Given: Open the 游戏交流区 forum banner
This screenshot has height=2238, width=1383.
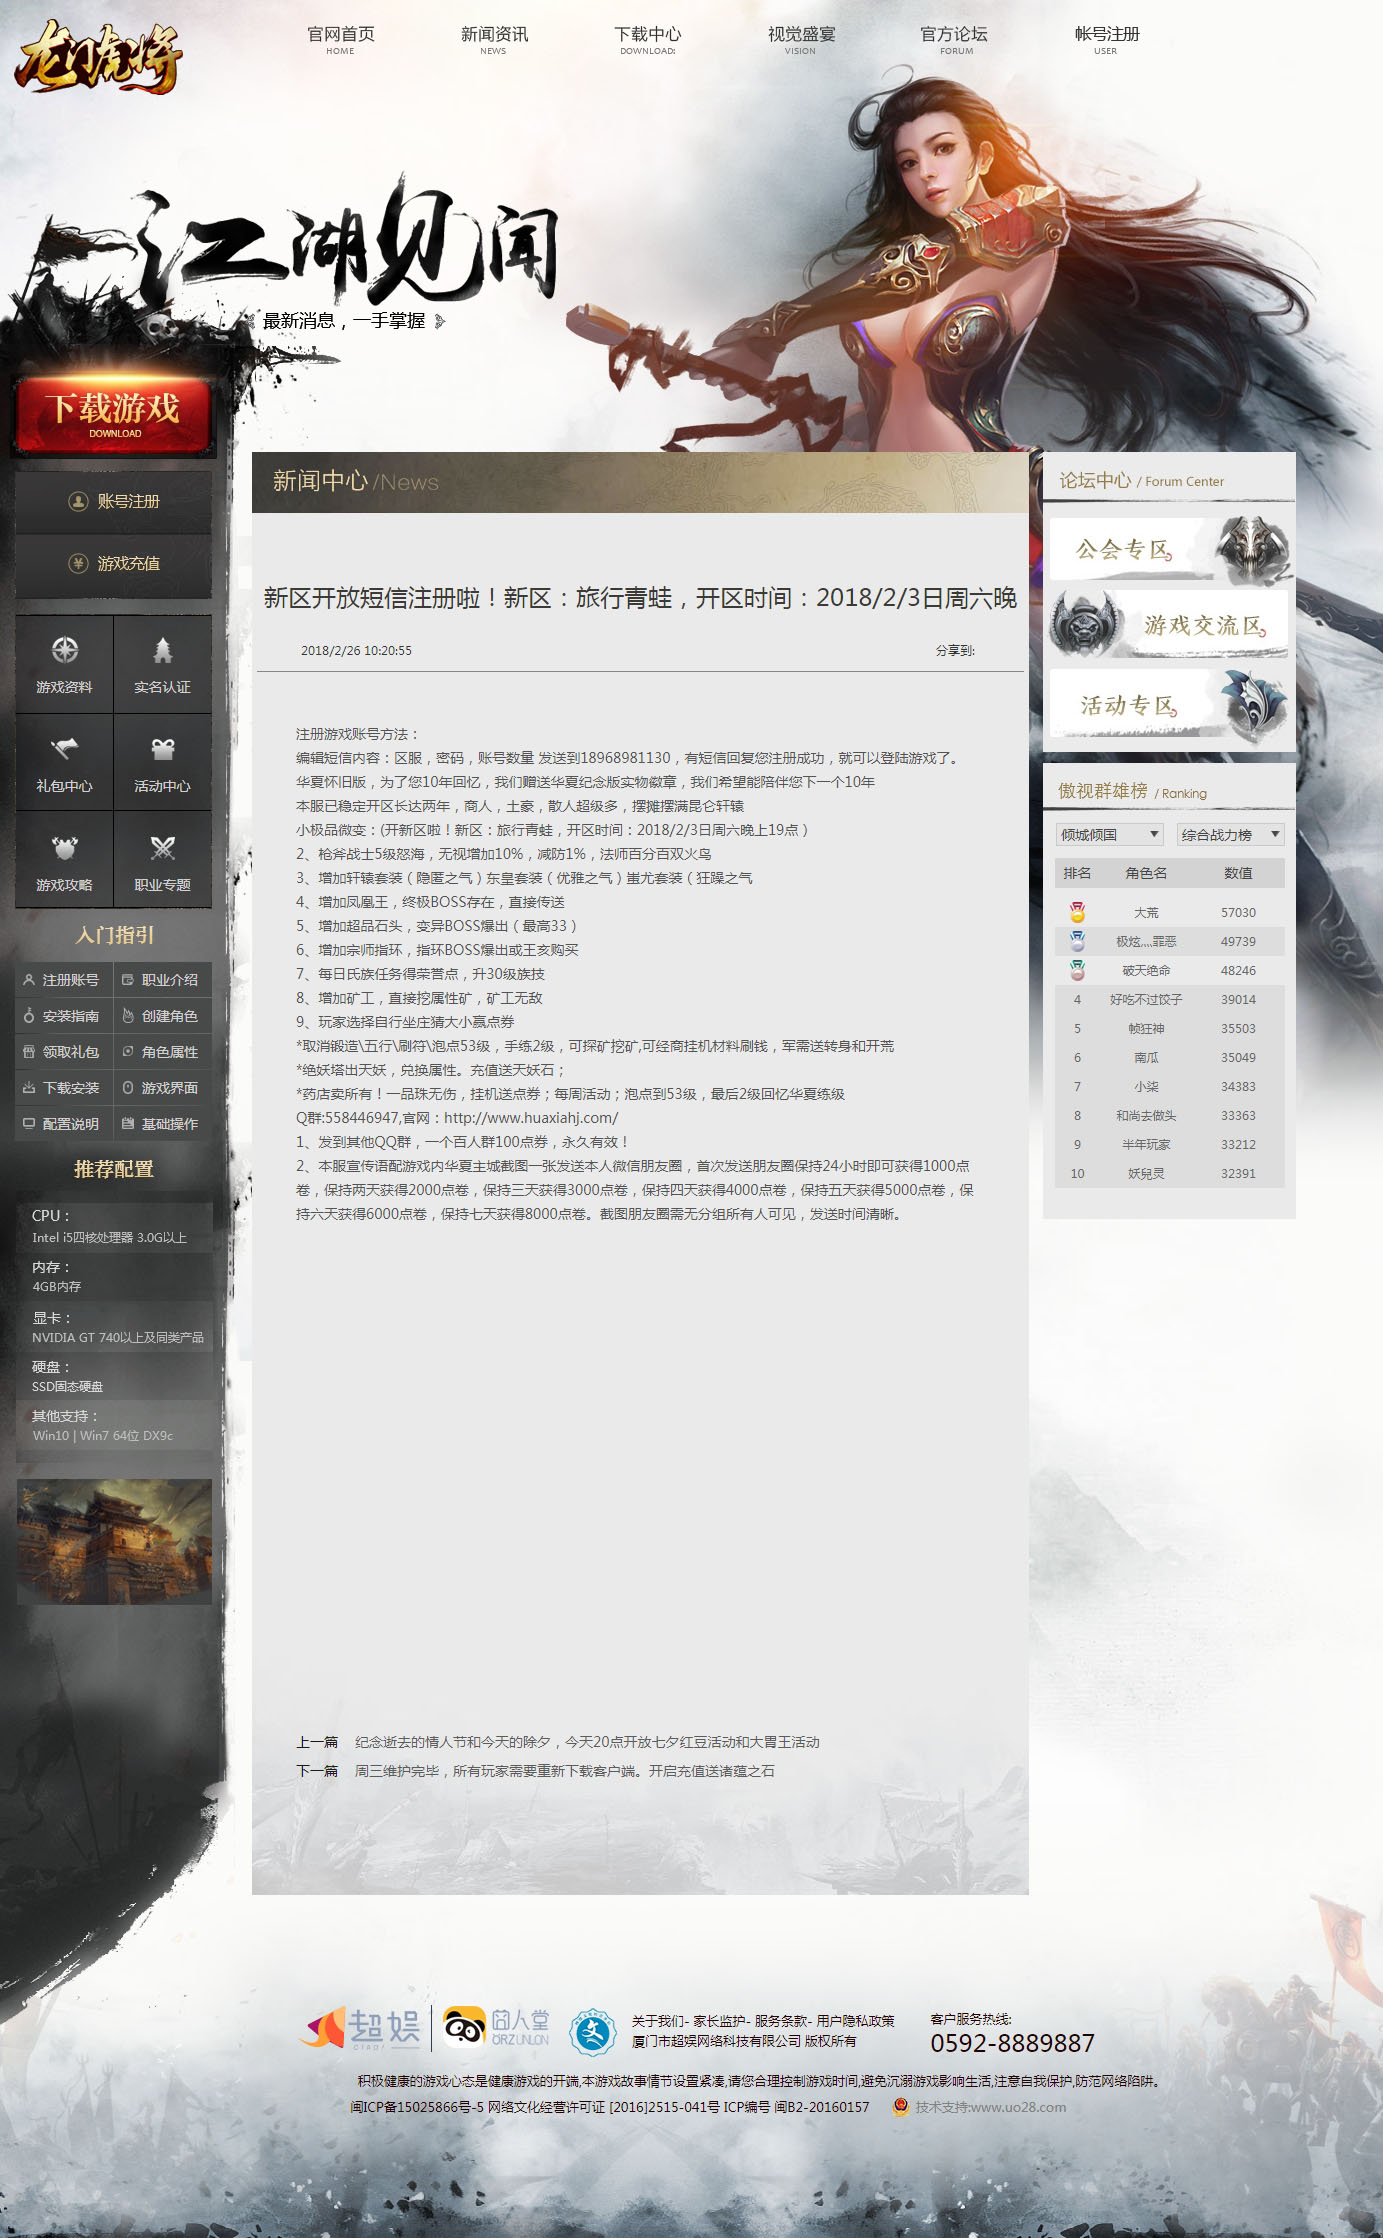Looking at the screenshot, I should pyautogui.click(x=1169, y=624).
